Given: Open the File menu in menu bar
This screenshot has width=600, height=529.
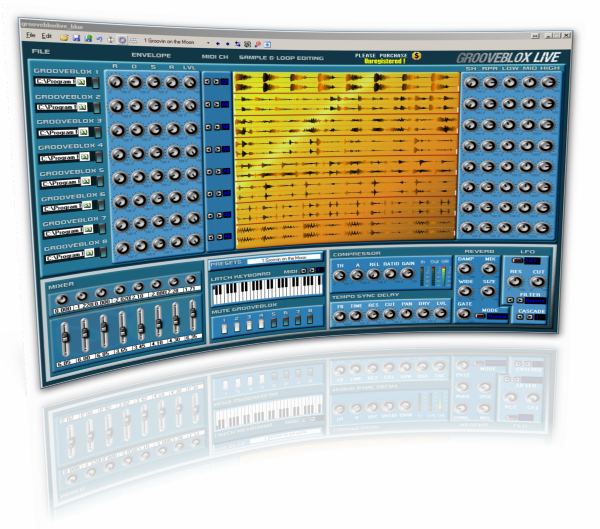Looking at the screenshot, I should (31, 35).
